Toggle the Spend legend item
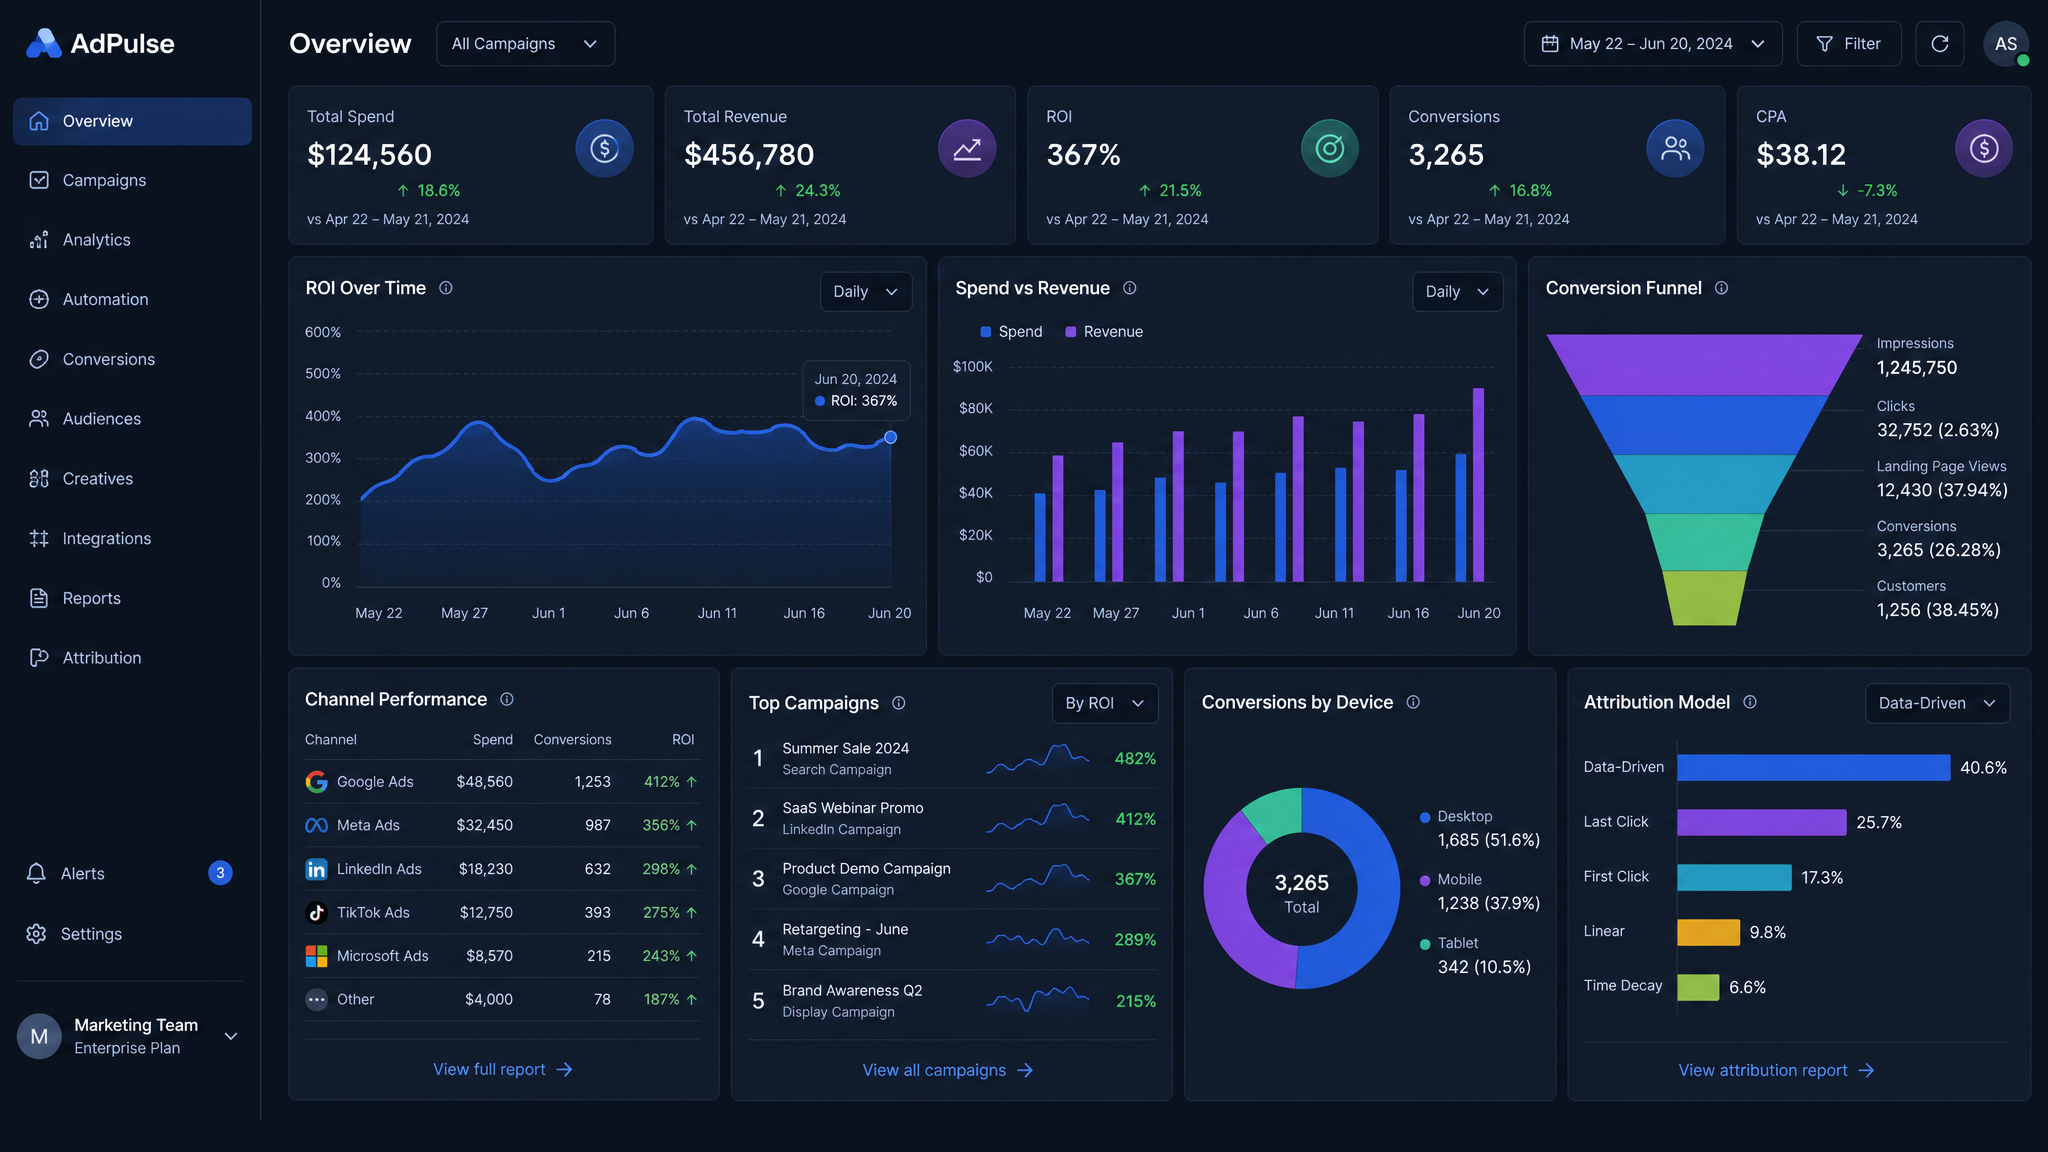The image size is (2048, 1152). tap(1011, 332)
